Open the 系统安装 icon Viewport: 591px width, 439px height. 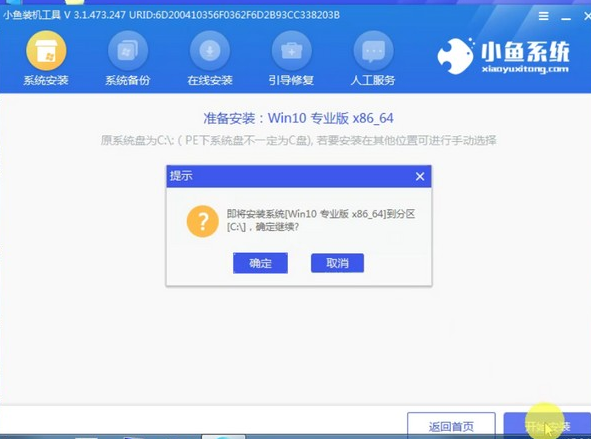pyautogui.click(x=46, y=50)
